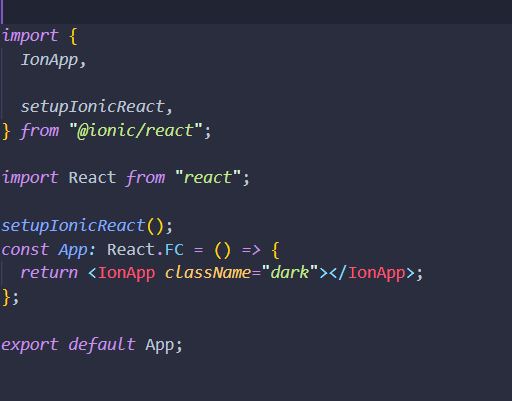Click the return keyword

click(x=49, y=273)
